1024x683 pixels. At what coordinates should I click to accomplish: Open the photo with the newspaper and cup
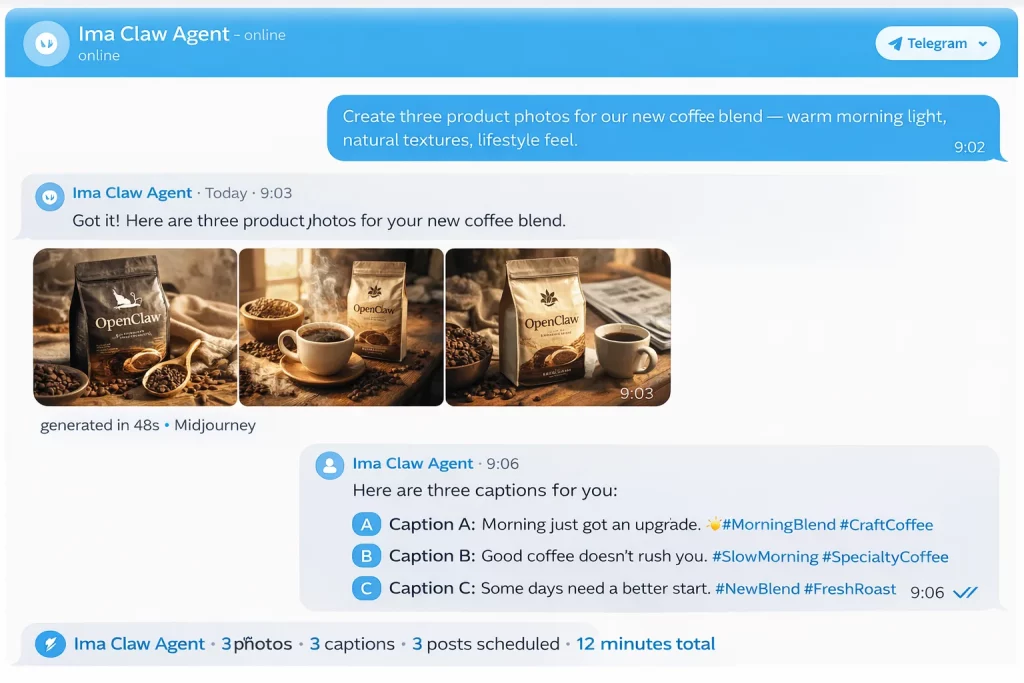pos(558,327)
